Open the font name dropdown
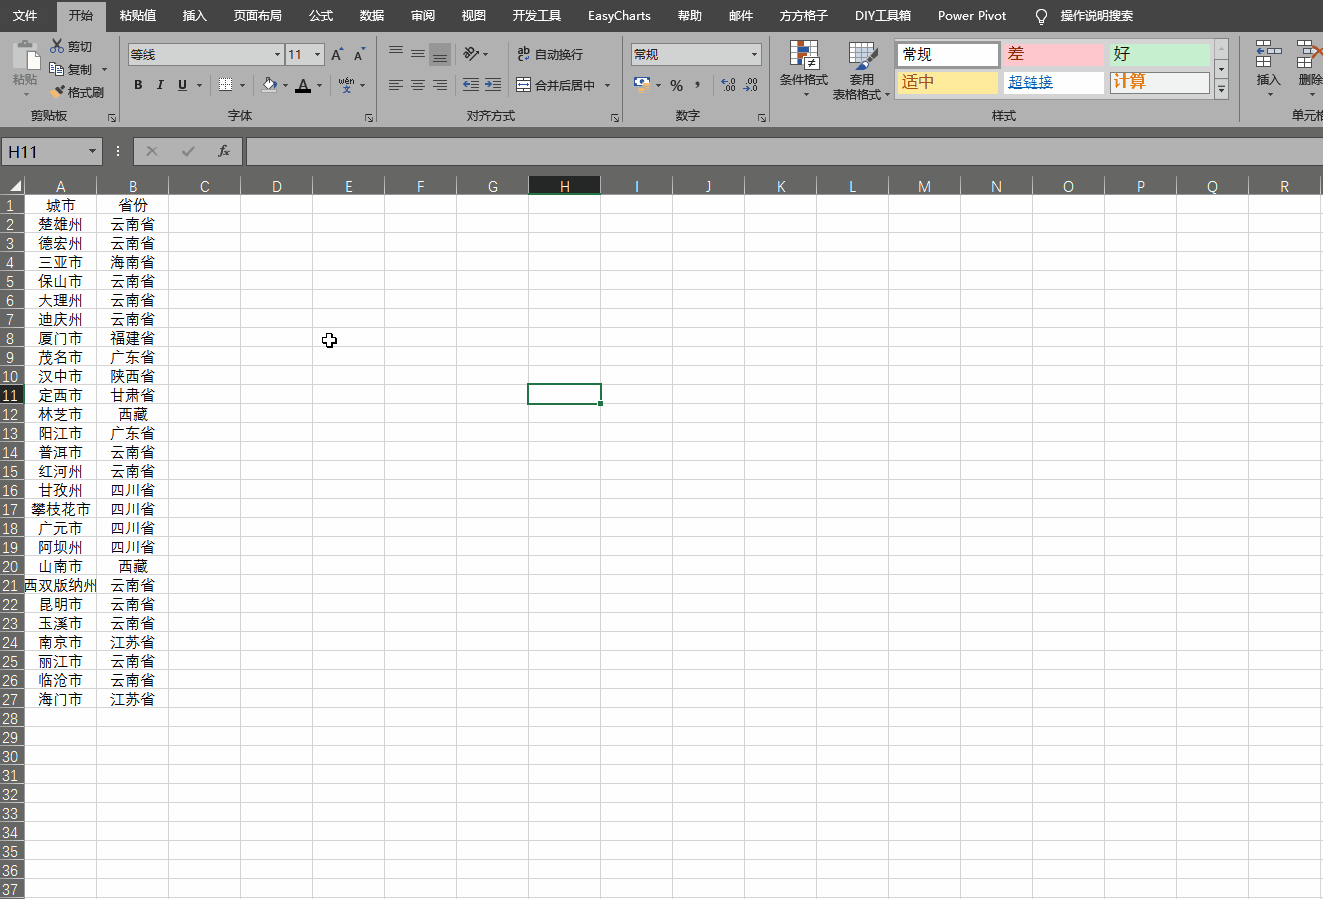The width and height of the screenshot is (1323, 899). coord(278,54)
